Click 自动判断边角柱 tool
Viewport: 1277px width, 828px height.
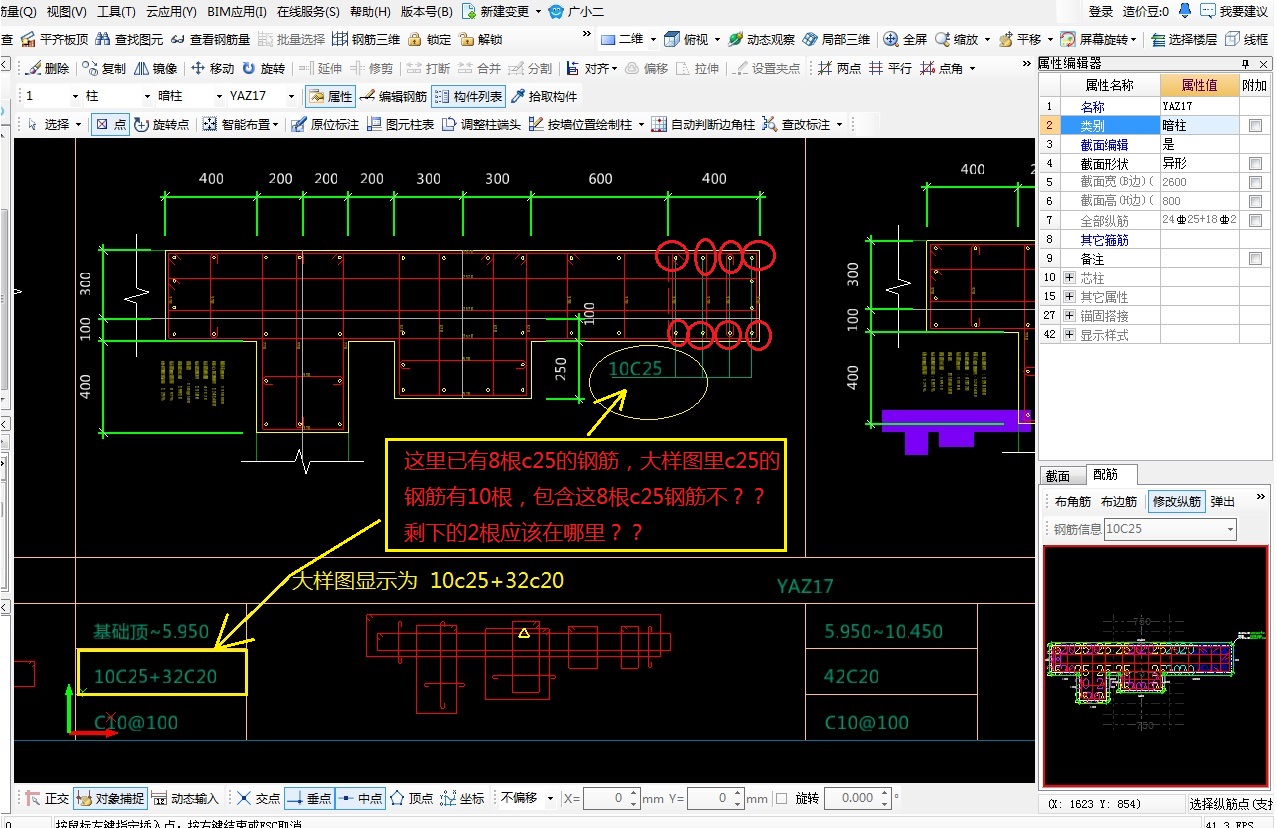coord(703,125)
